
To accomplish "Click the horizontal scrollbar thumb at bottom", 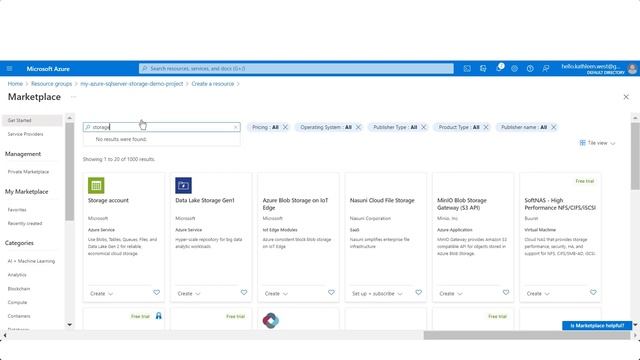I will (x=527, y=335).
